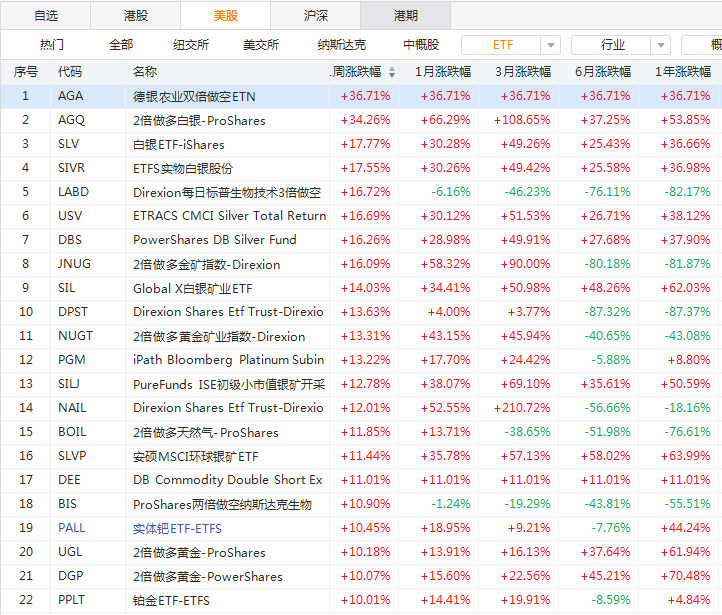The height and width of the screenshot is (615, 722).
Task: Select the UGL ticker code
Action: click(70, 551)
